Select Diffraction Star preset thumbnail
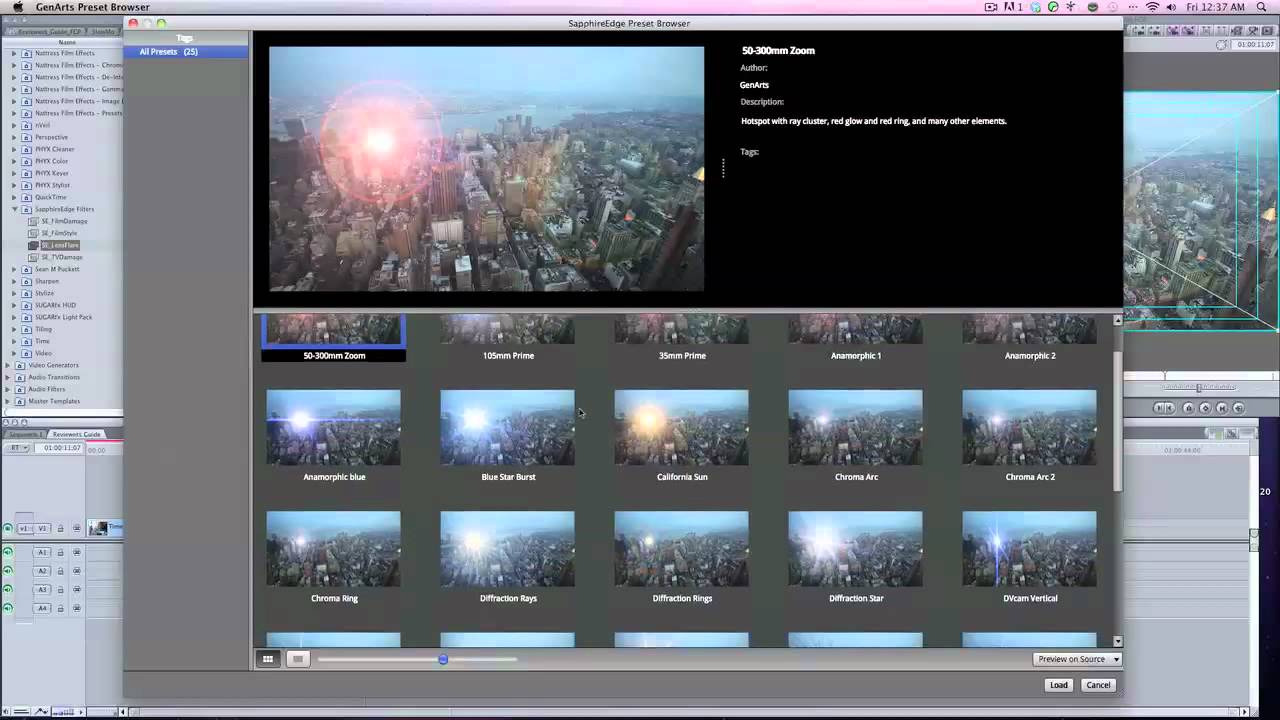Screen dimensions: 1280x720 (856, 549)
